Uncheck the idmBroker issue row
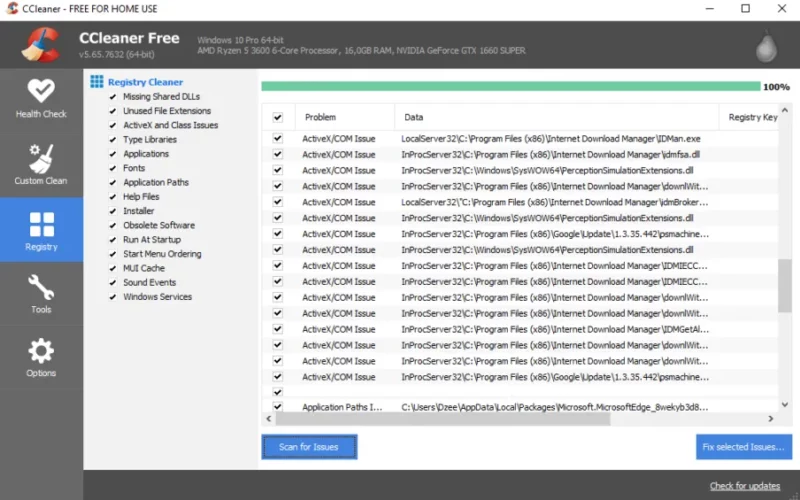 (x=278, y=202)
